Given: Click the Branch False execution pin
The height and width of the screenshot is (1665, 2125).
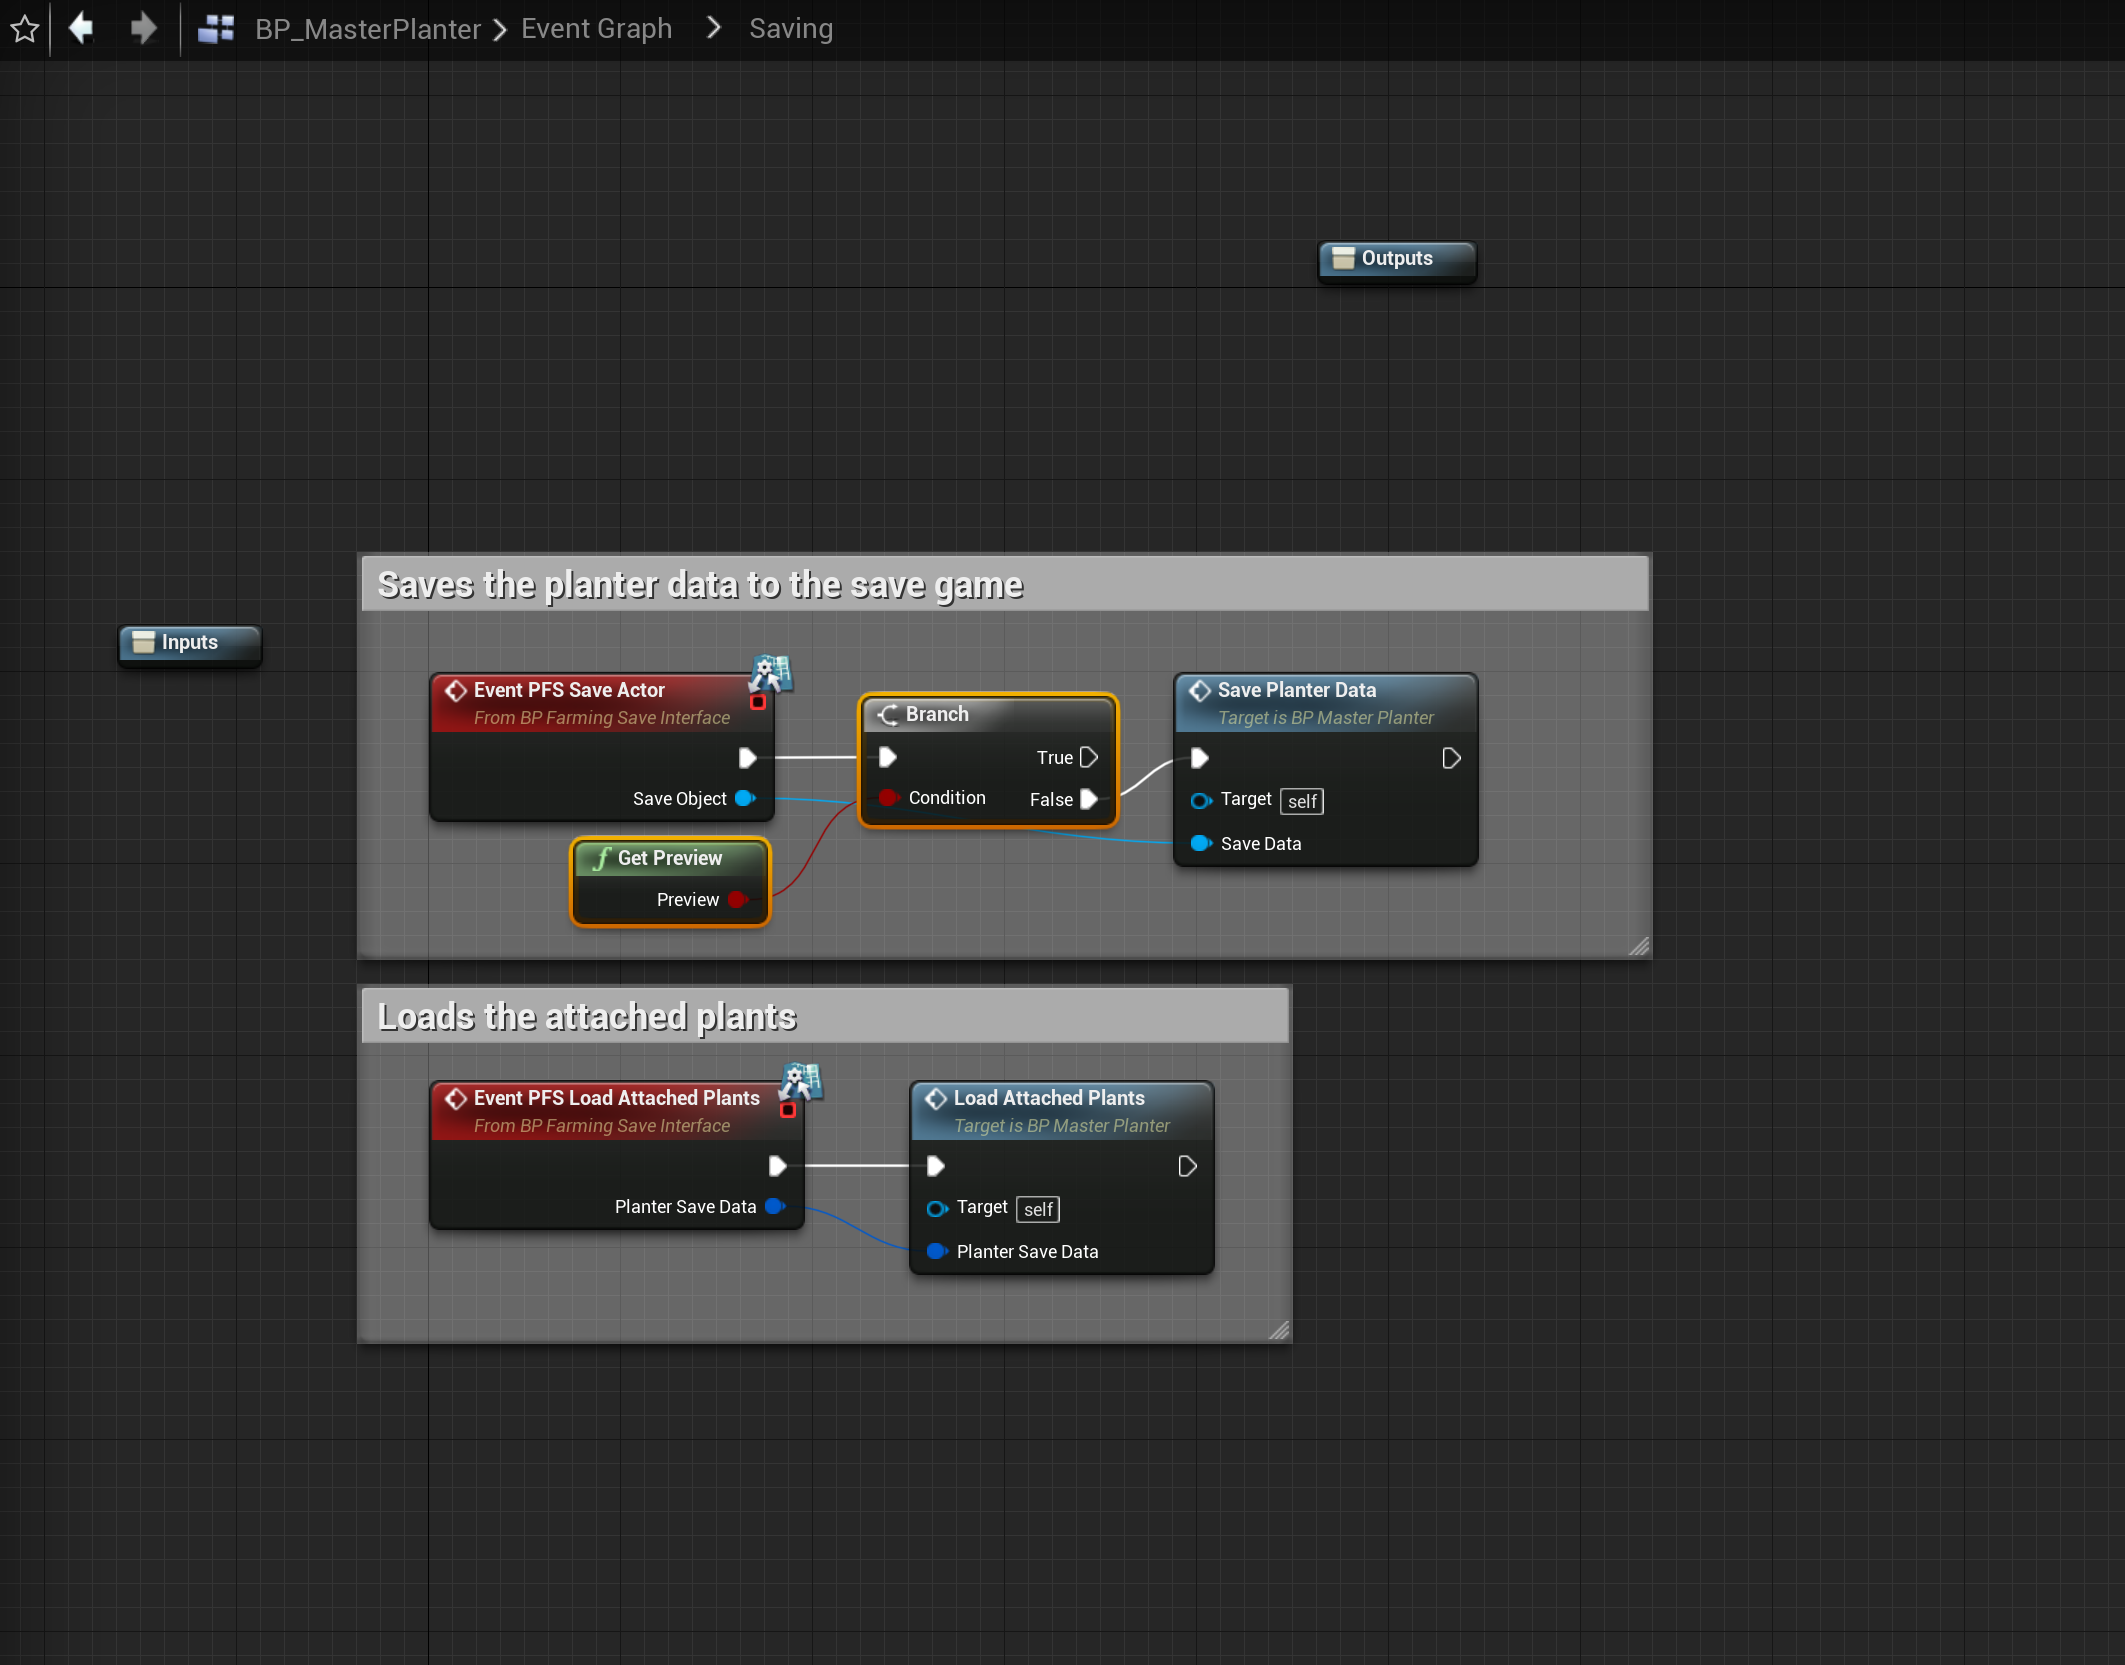Looking at the screenshot, I should 1089,799.
